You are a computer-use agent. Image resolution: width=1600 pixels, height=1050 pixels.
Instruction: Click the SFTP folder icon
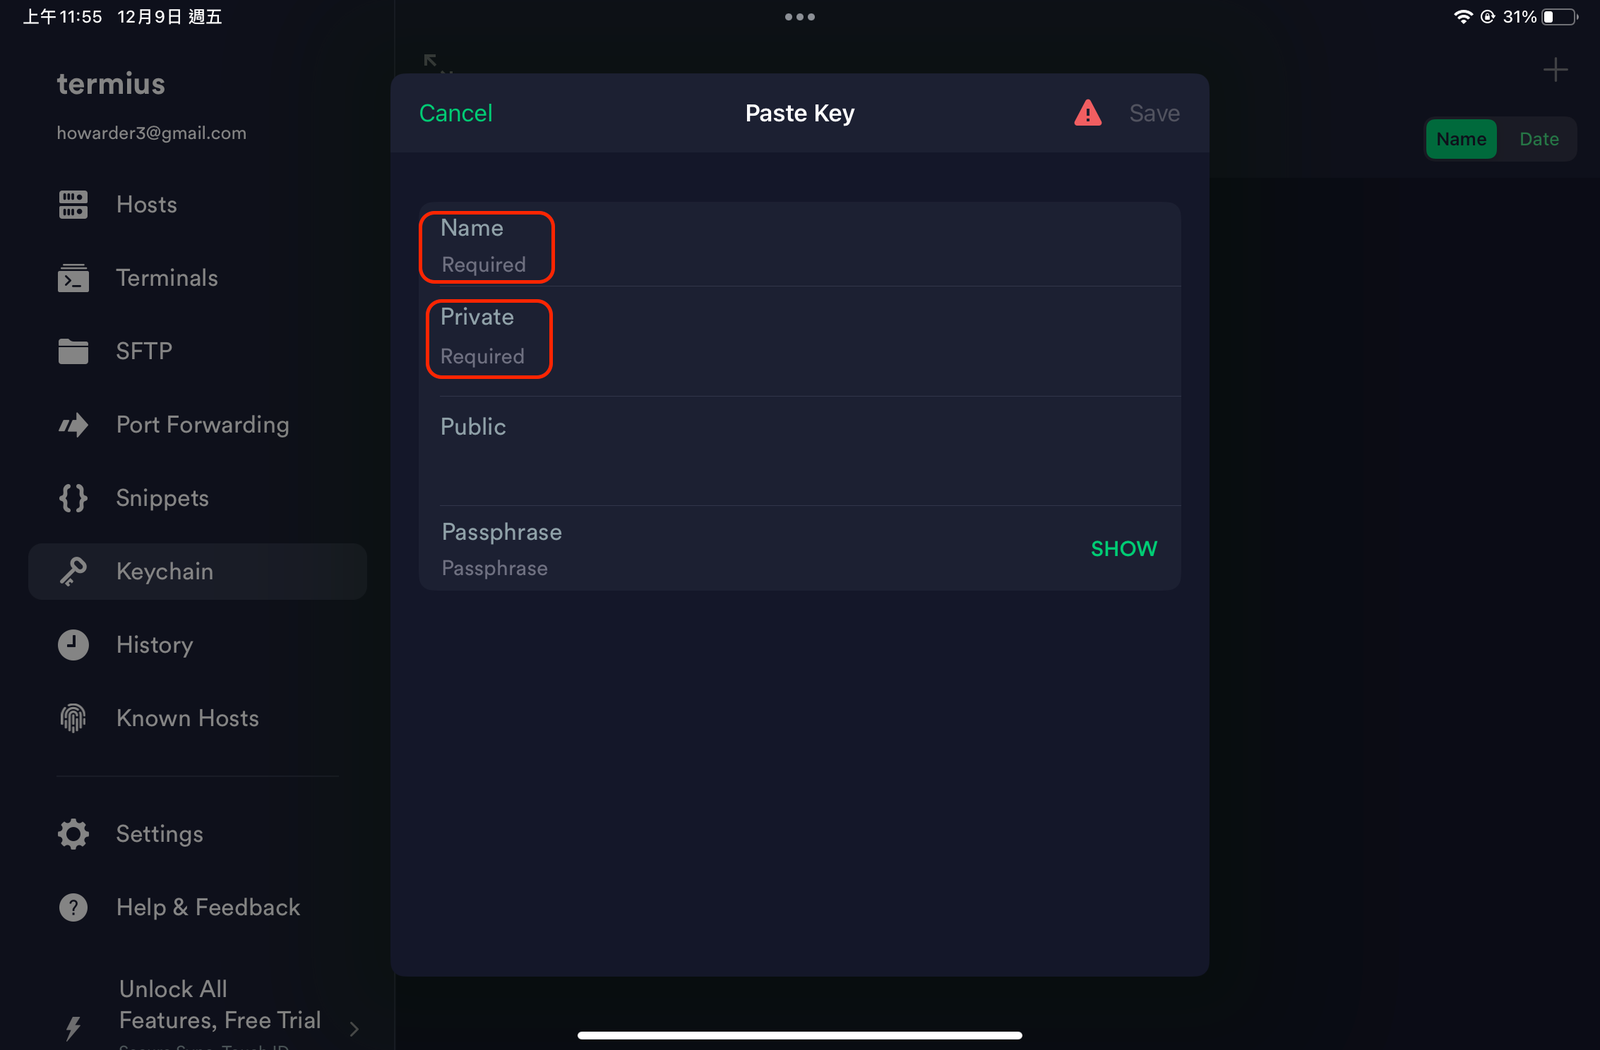(73, 351)
